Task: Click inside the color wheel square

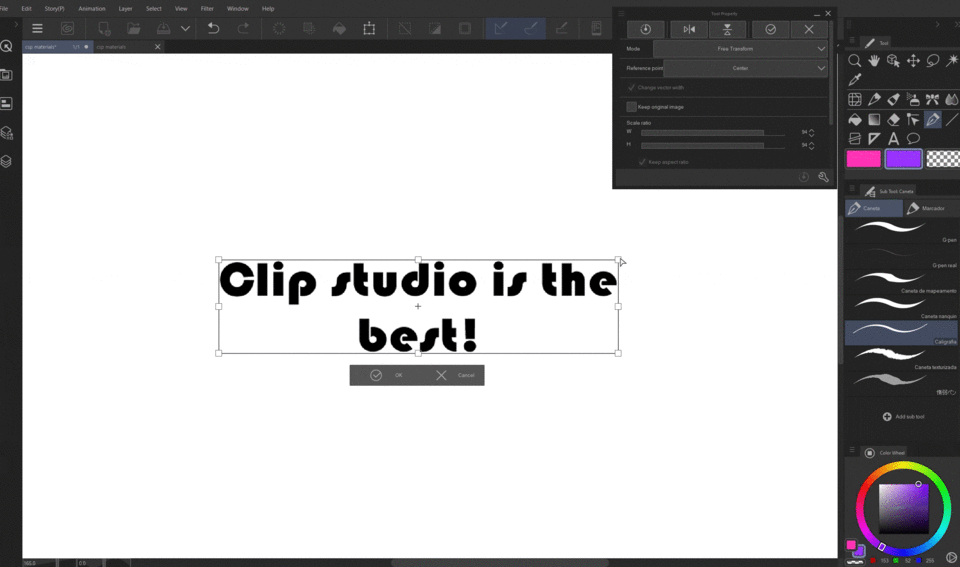Action: click(x=904, y=509)
